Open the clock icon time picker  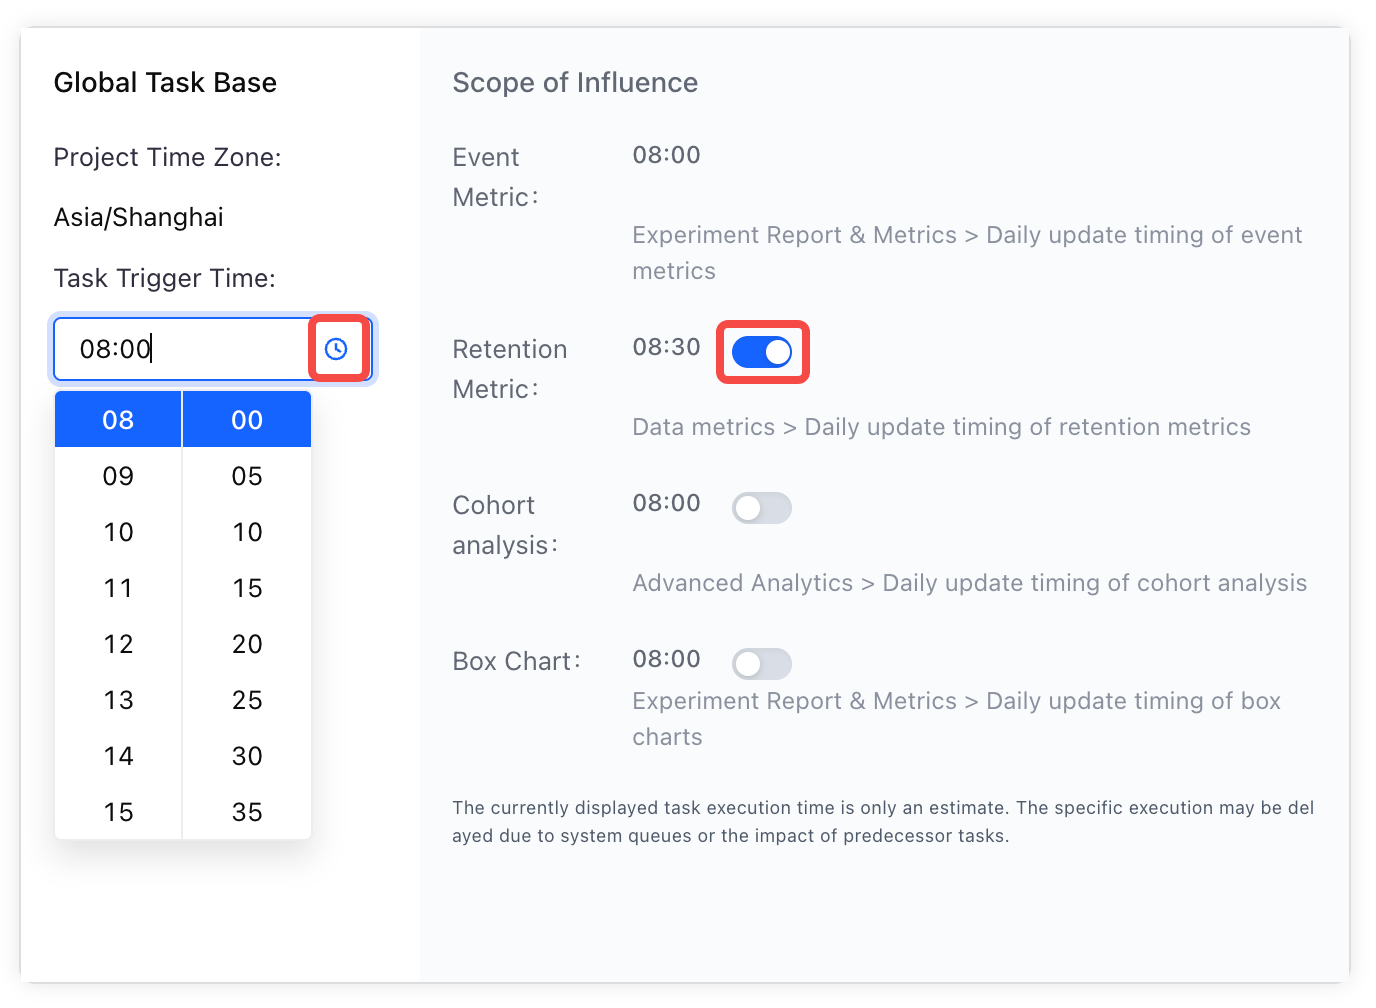(336, 349)
